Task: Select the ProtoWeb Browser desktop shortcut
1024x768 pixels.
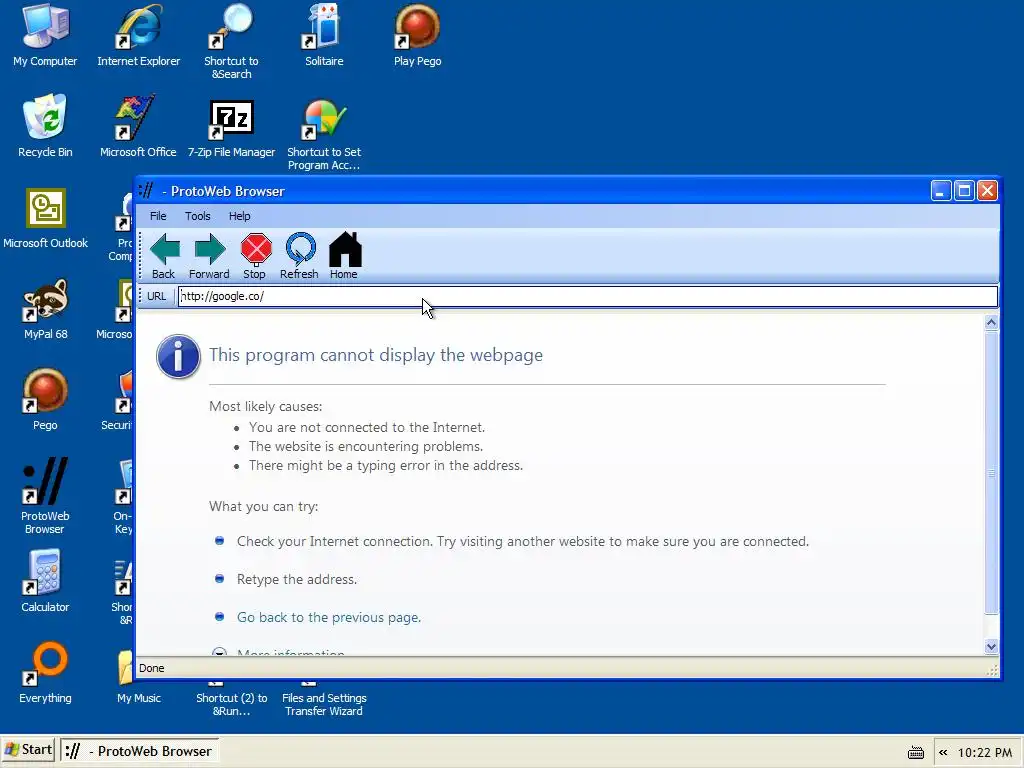Action: (45, 496)
